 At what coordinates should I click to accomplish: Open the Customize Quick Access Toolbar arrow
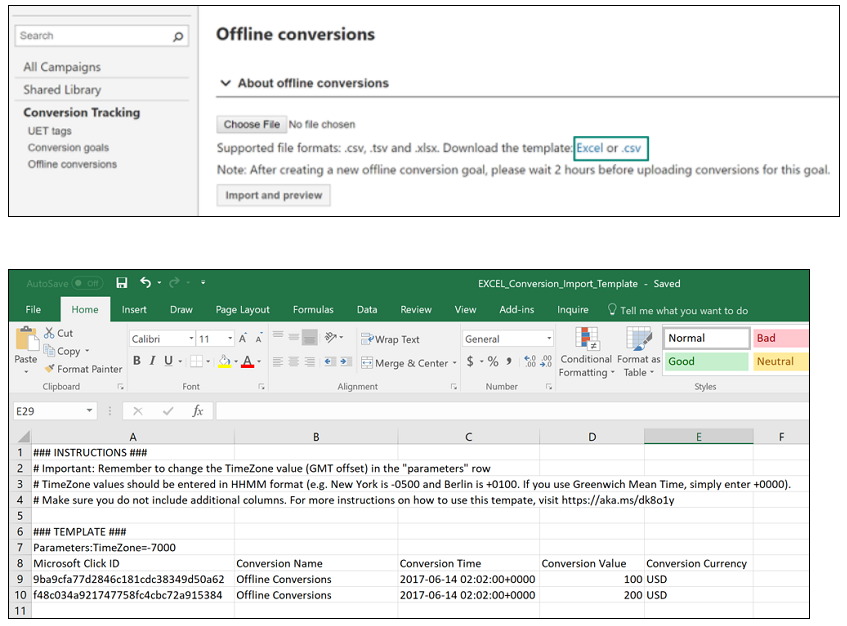coord(203,282)
